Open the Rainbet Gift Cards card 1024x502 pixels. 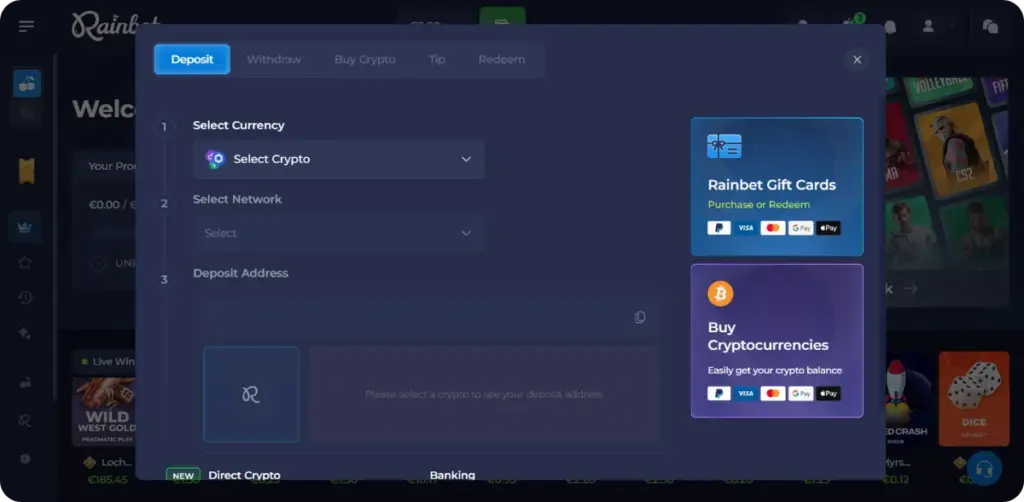(x=777, y=187)
